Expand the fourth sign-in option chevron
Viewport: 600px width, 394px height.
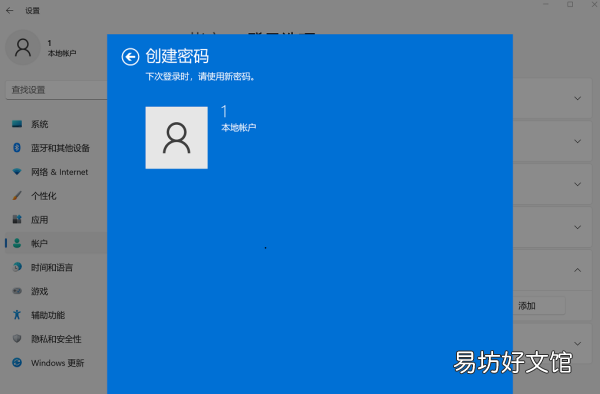[x=577, y=227]
